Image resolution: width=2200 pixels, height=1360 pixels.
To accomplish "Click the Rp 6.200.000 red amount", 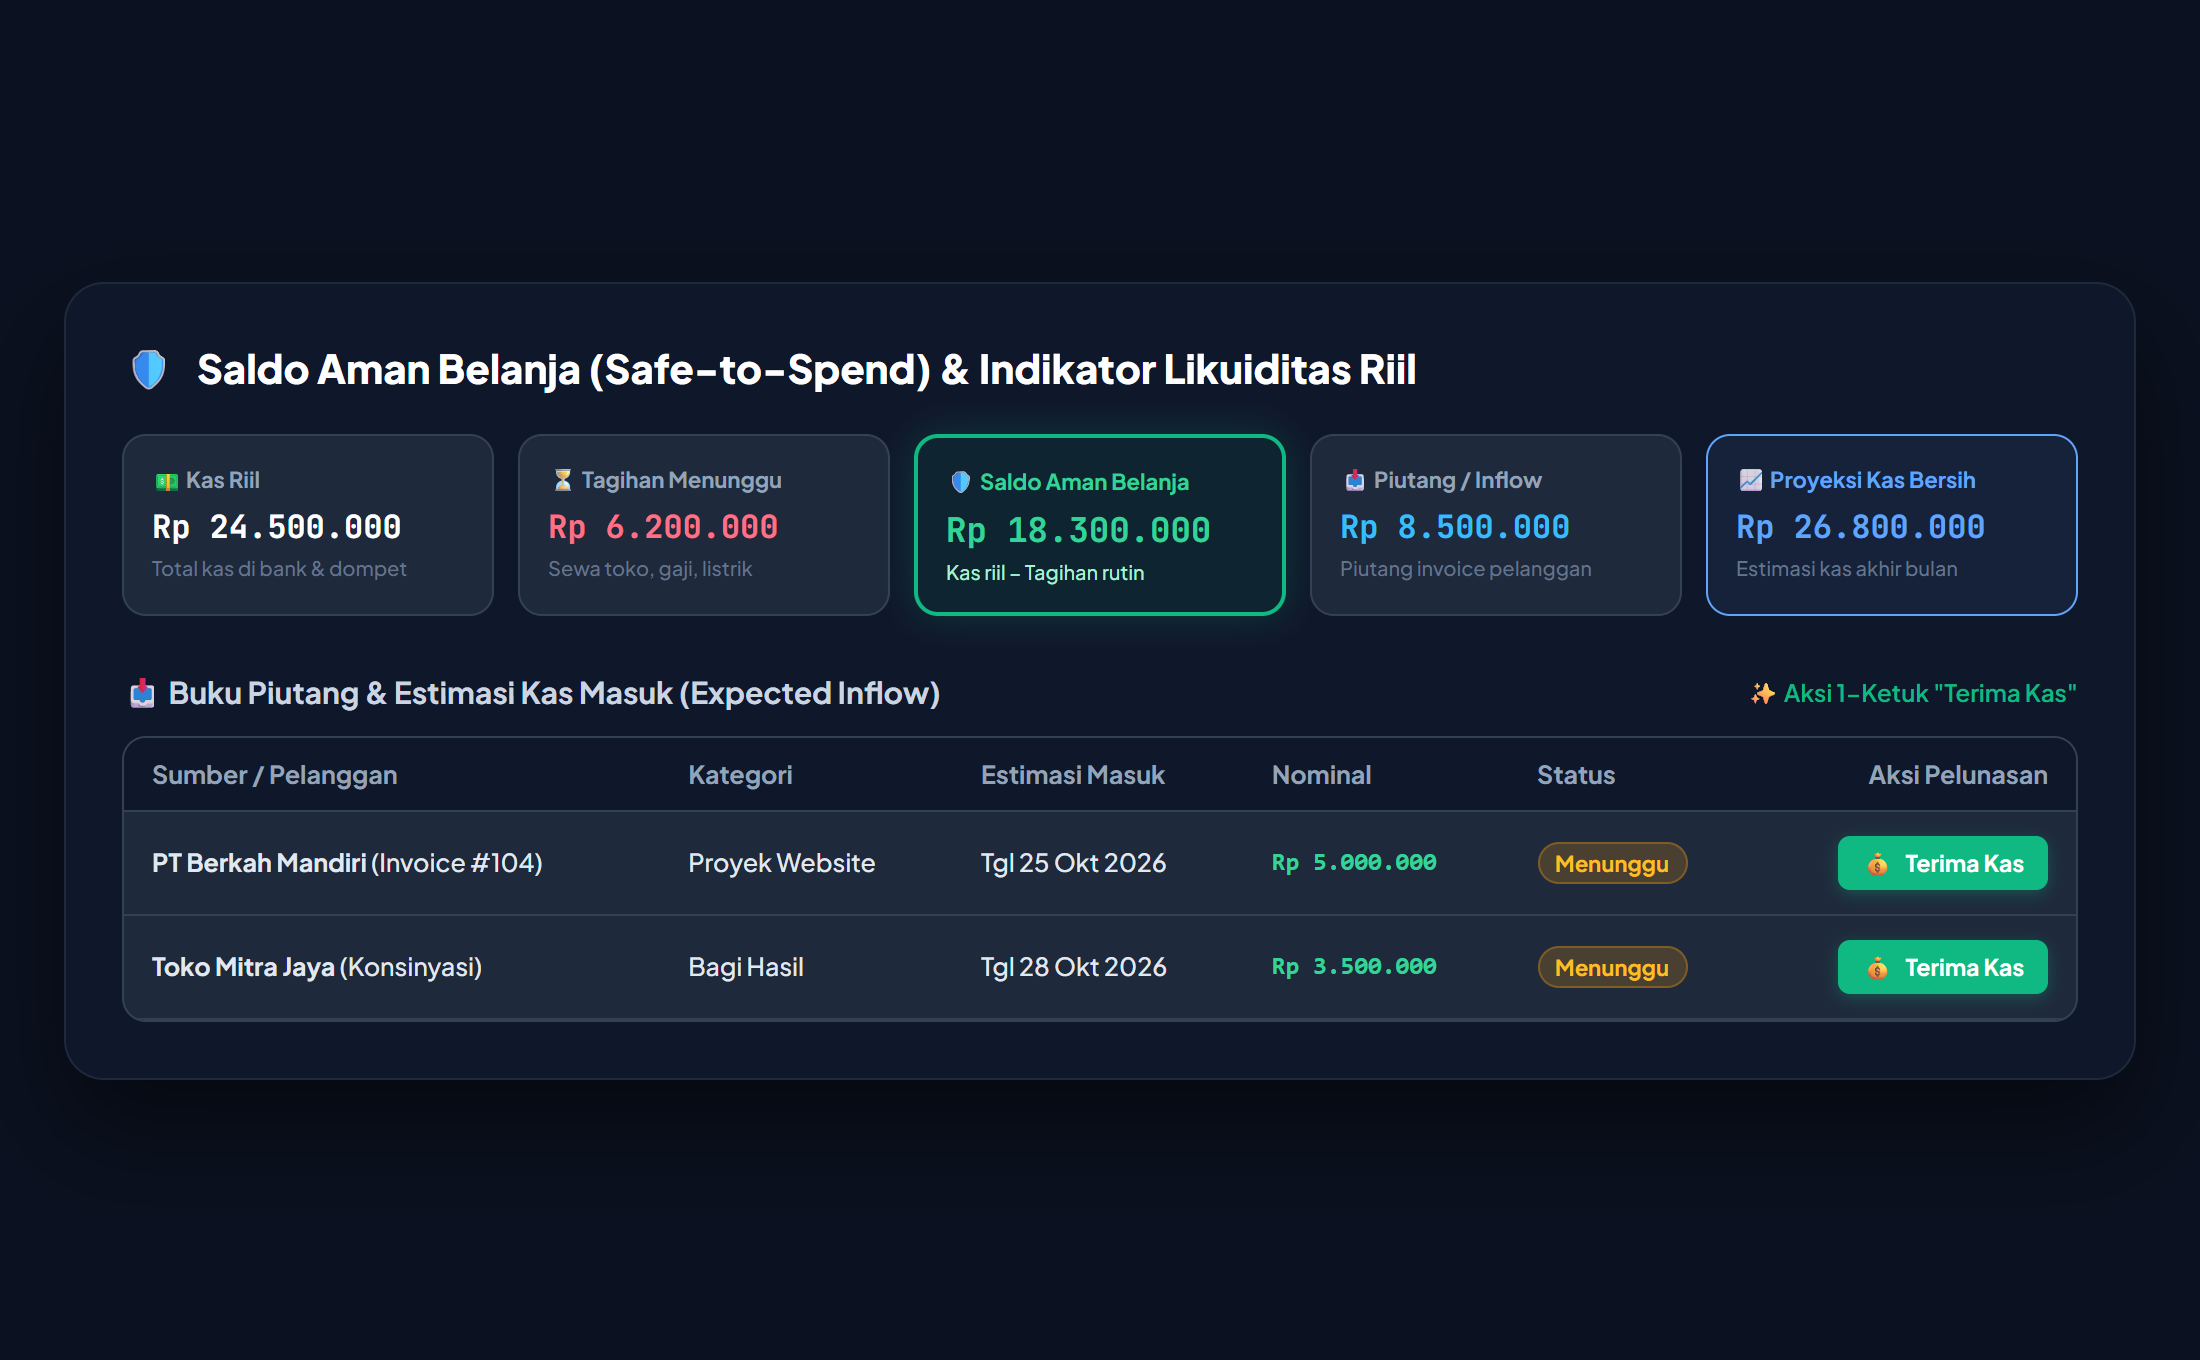I will tap(663, 527).
